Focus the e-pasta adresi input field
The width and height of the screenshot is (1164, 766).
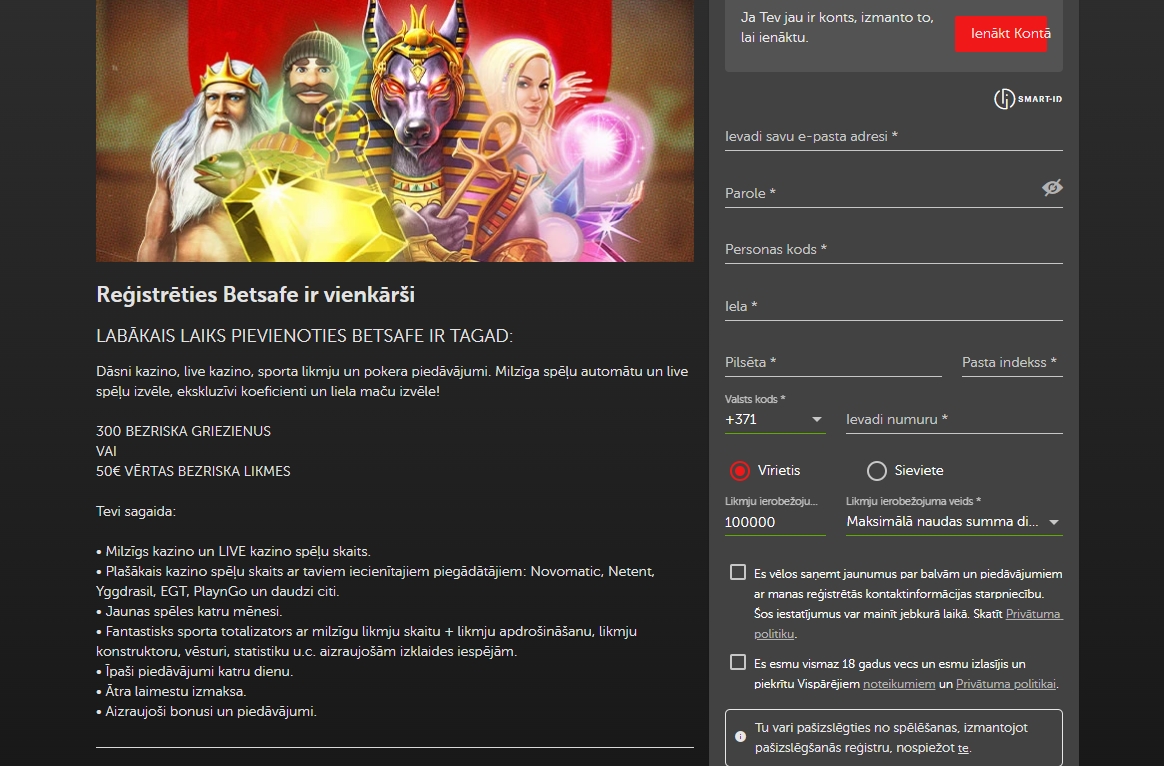(894, 137)
